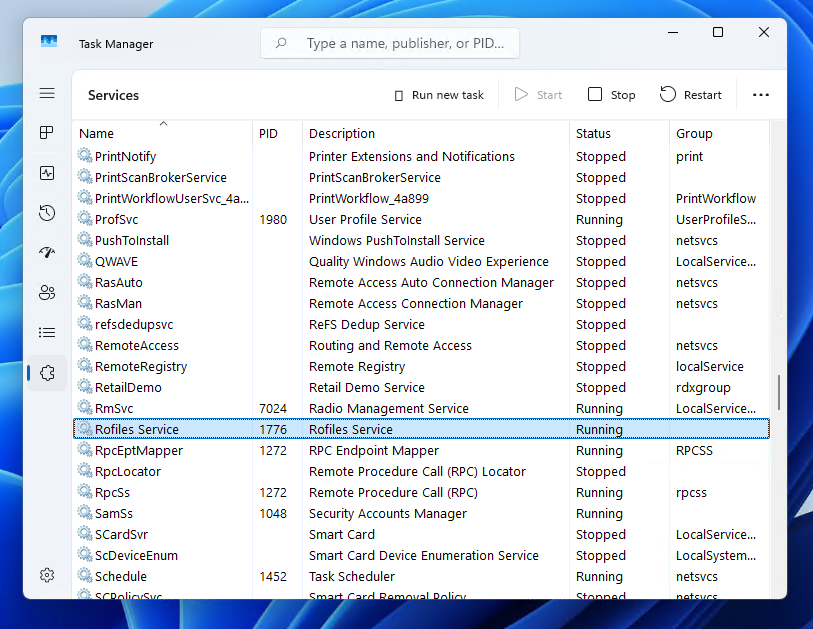Open the Performance page icon

[x=47, y=173]
